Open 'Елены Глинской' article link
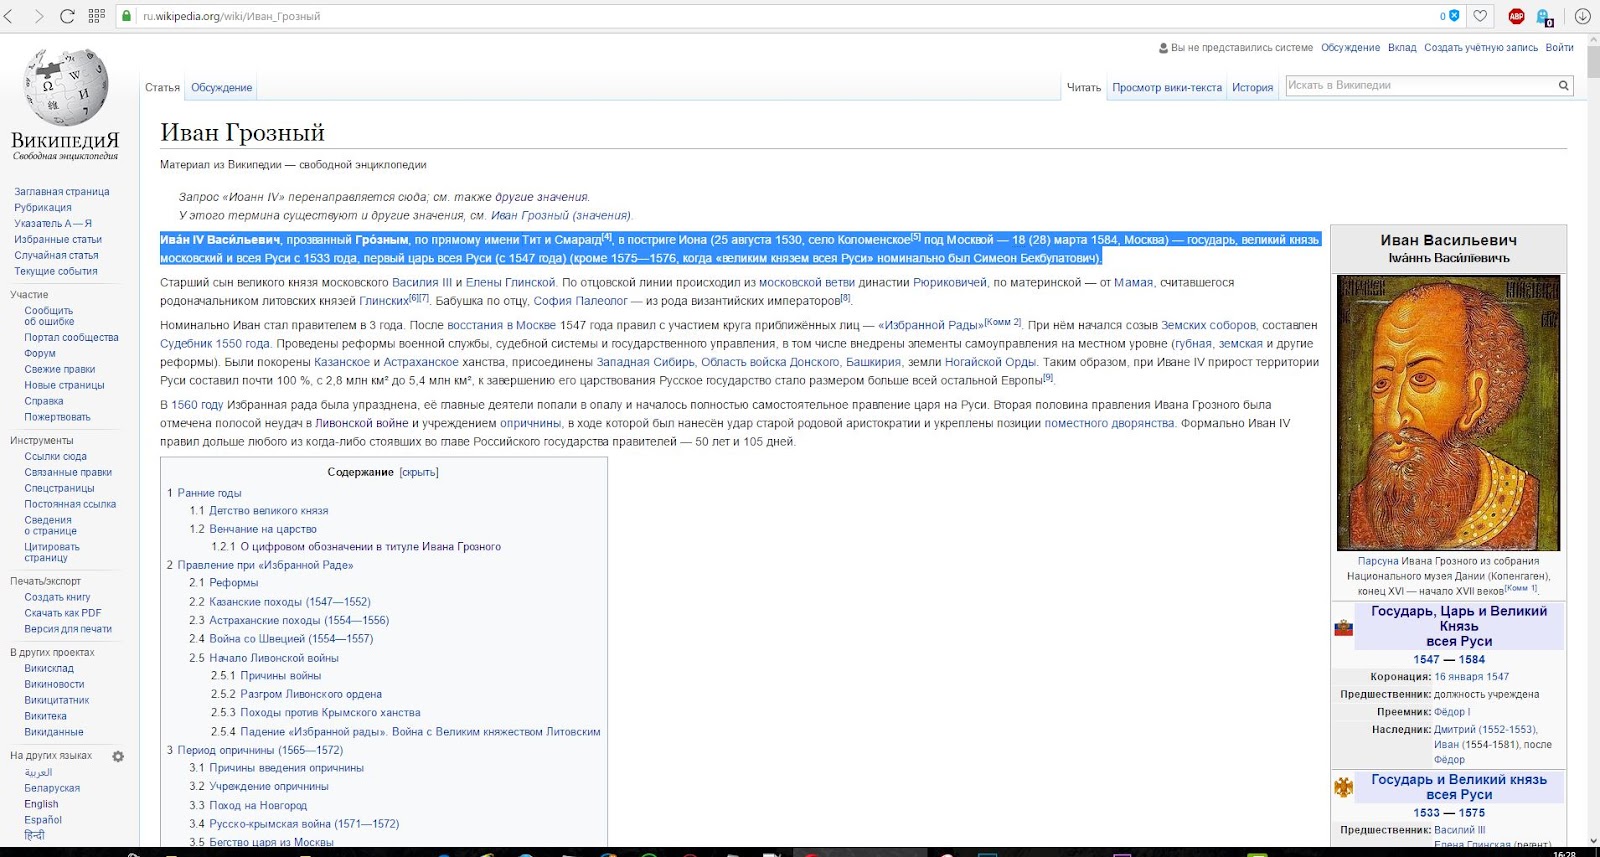This screenshot has width=1600, height=857. click(510, 283)
